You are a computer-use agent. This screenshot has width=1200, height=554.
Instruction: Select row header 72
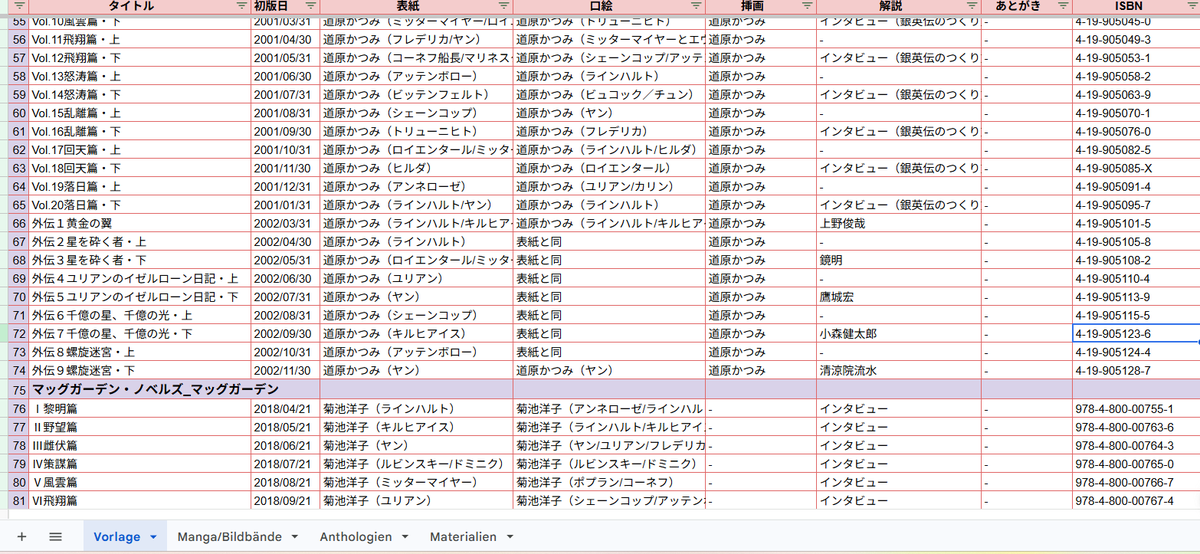[x=18, y=334]
